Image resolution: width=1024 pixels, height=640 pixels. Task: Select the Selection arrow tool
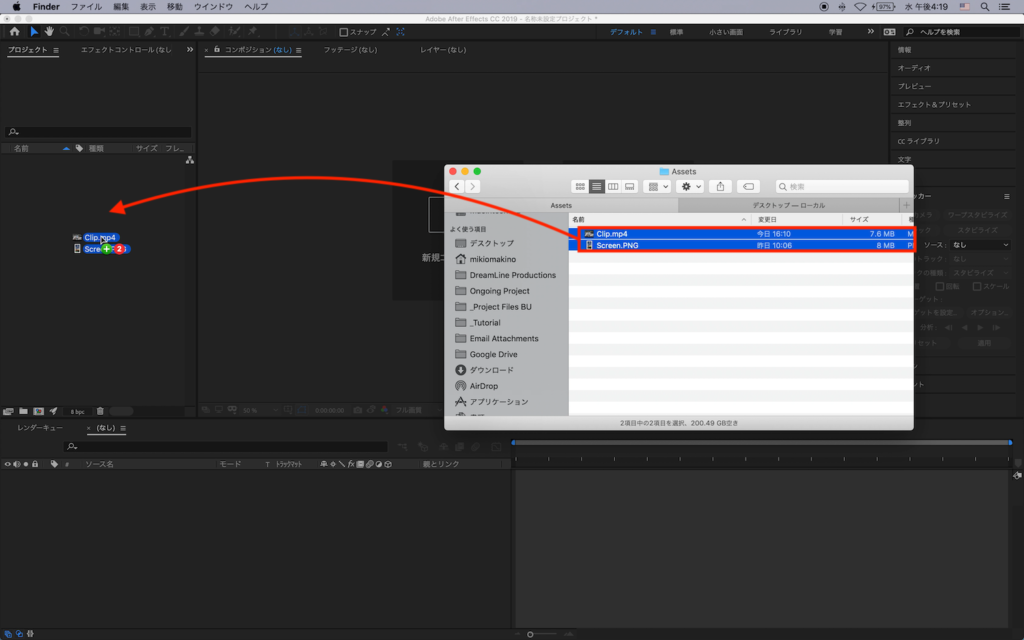(34, 31)
